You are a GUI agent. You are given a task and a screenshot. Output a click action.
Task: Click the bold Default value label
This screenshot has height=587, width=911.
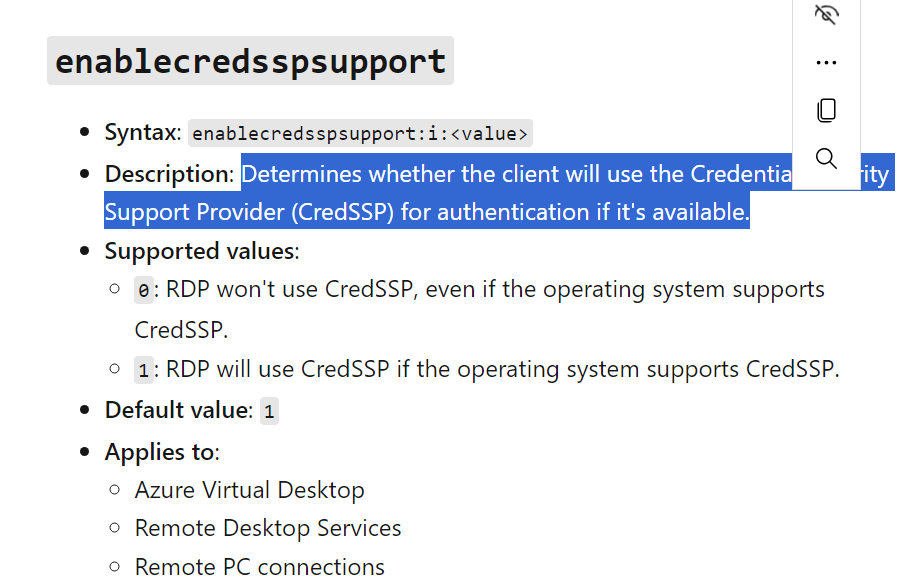(179, 410)
